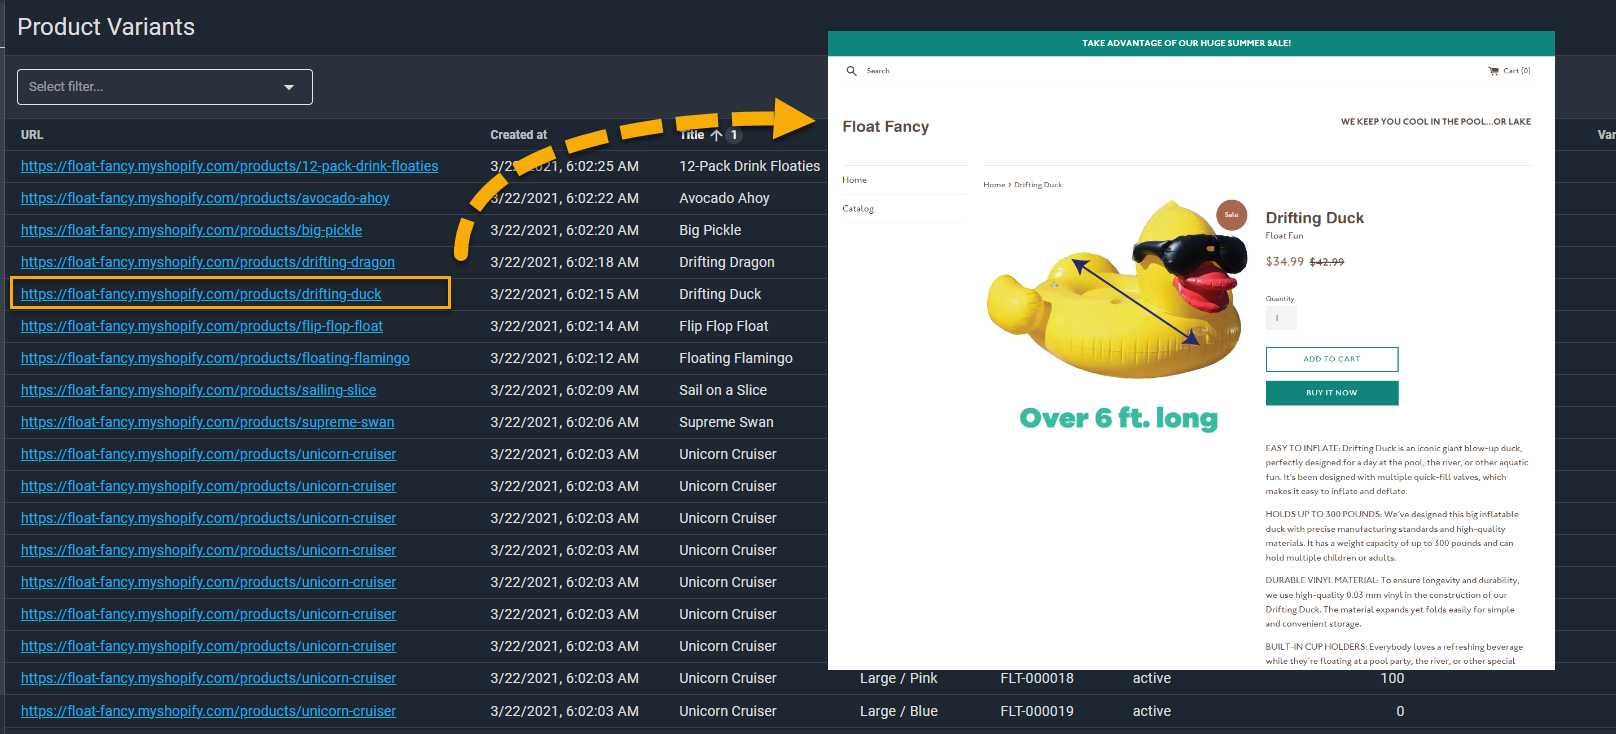Click the Float Fancy store title
Viewport: 1616px width, 734px height.
(x=885, y=127)
